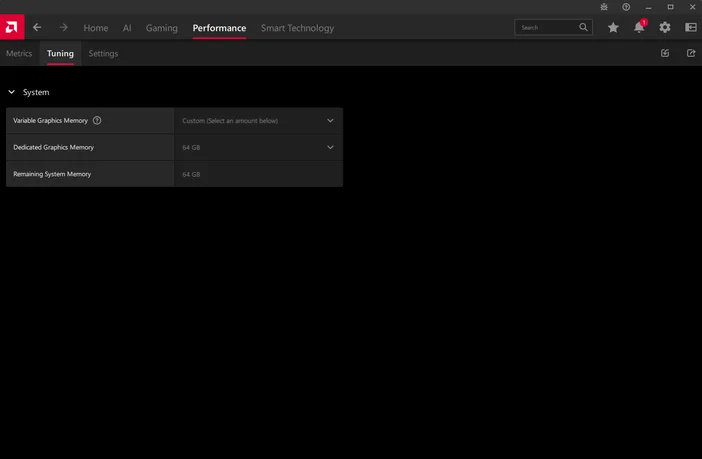Expand the Dedicated Graphics Memory dropdown
Image resolution: width=702 pixels, height=459 pixels.
(330, 147)
